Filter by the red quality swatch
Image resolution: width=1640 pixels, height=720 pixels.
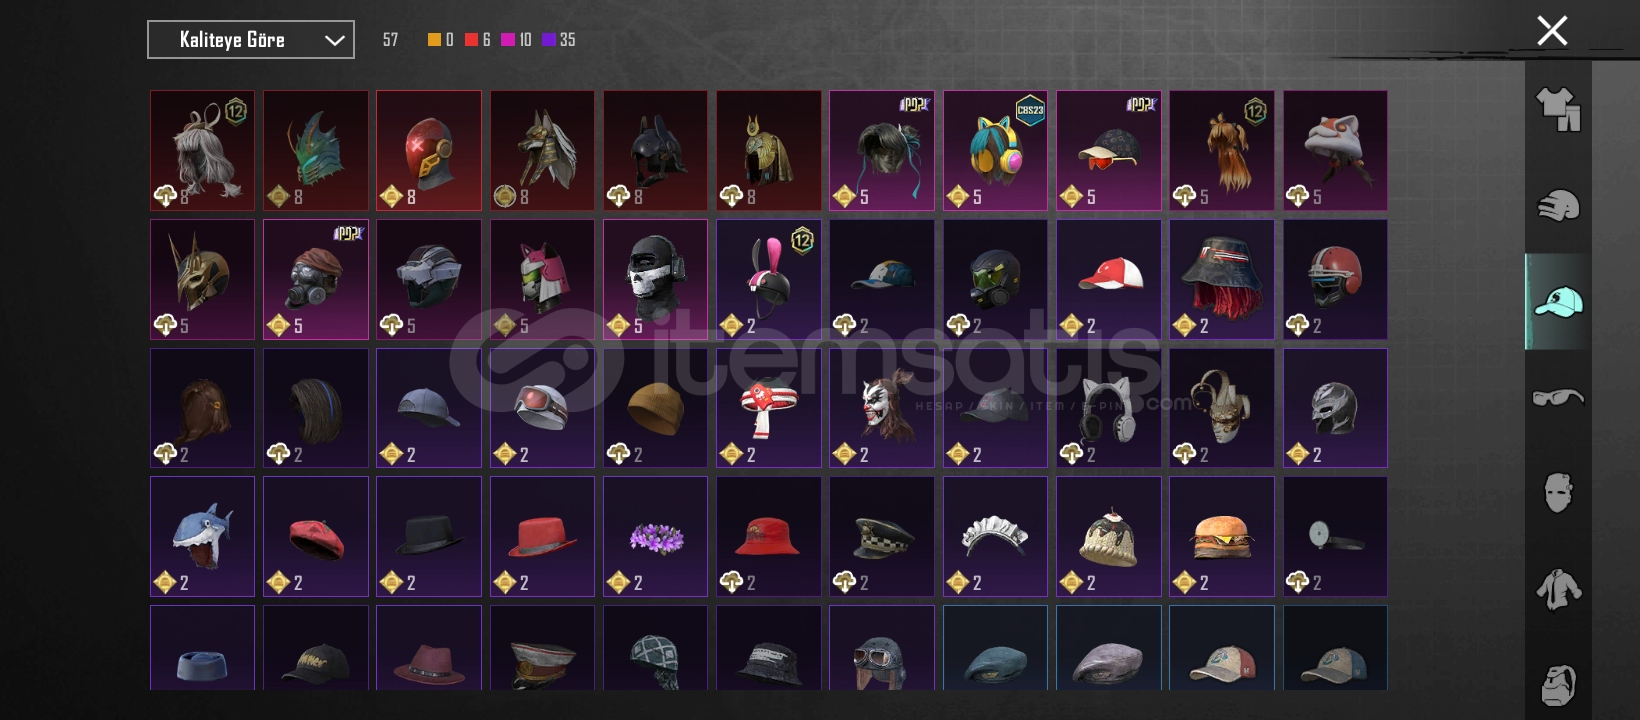pyautogui.click(x=471, y=40)
